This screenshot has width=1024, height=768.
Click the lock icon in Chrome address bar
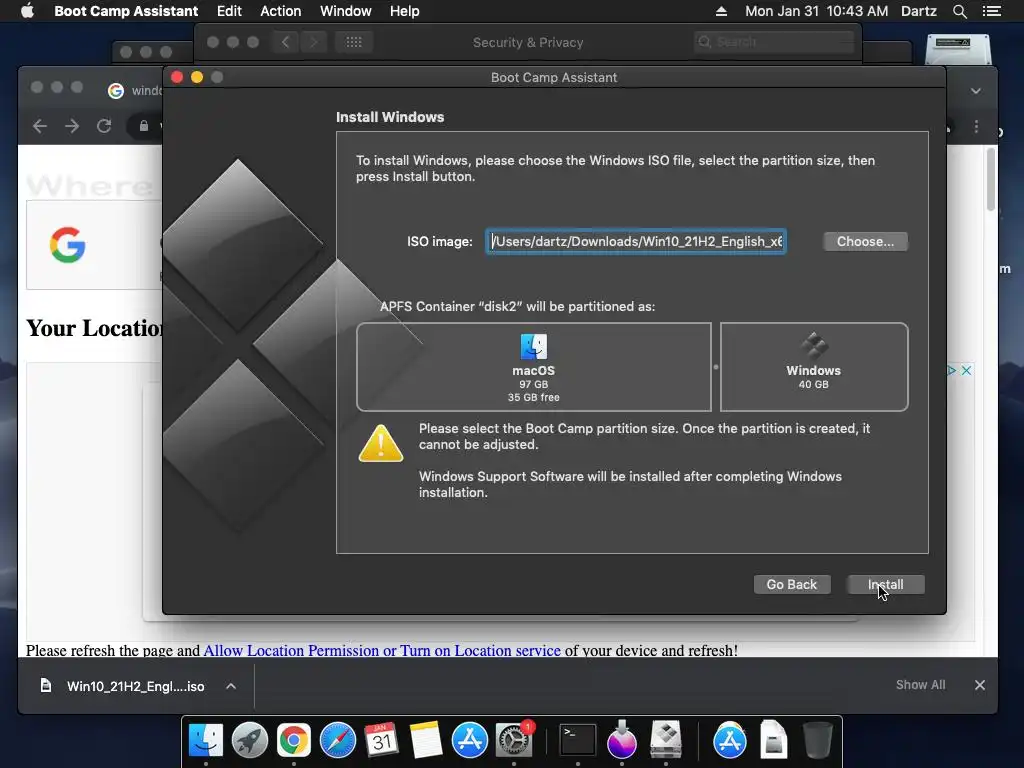(x=144, y=126)
